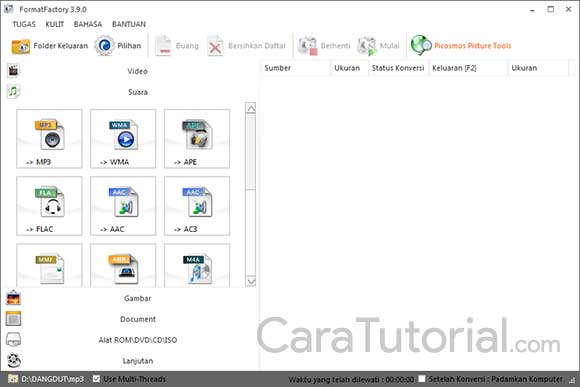
Task: Select the -> WMA conversion icon
Action: 123,139
